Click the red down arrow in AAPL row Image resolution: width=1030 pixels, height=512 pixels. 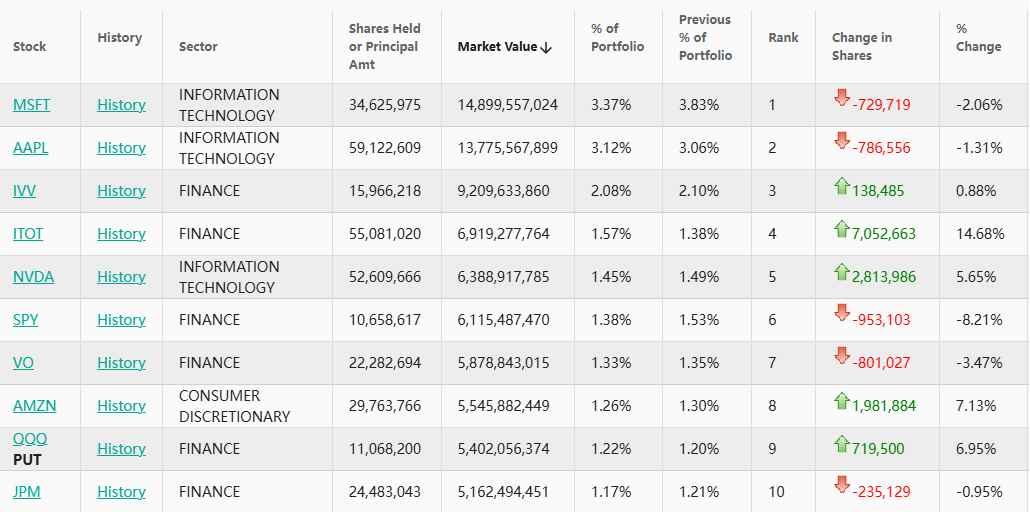click(841, 141)
